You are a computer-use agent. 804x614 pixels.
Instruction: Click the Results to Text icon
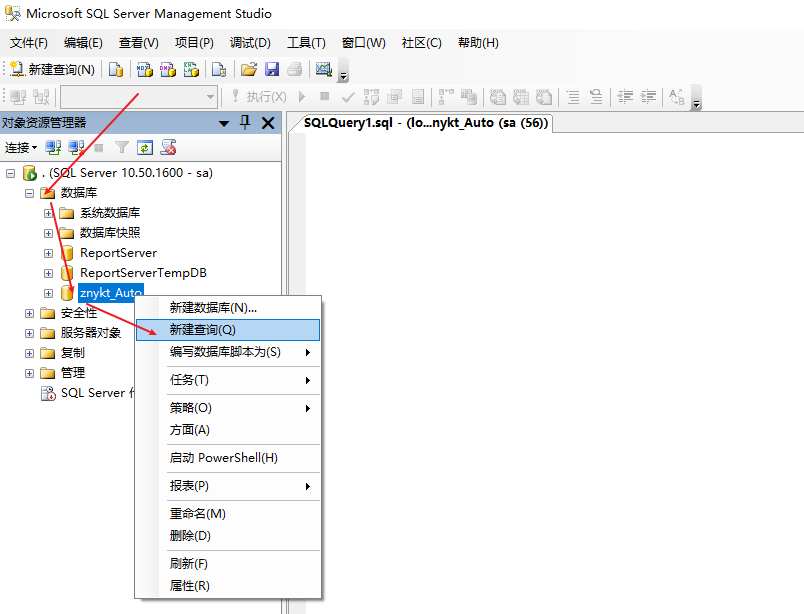pos(497,96)
